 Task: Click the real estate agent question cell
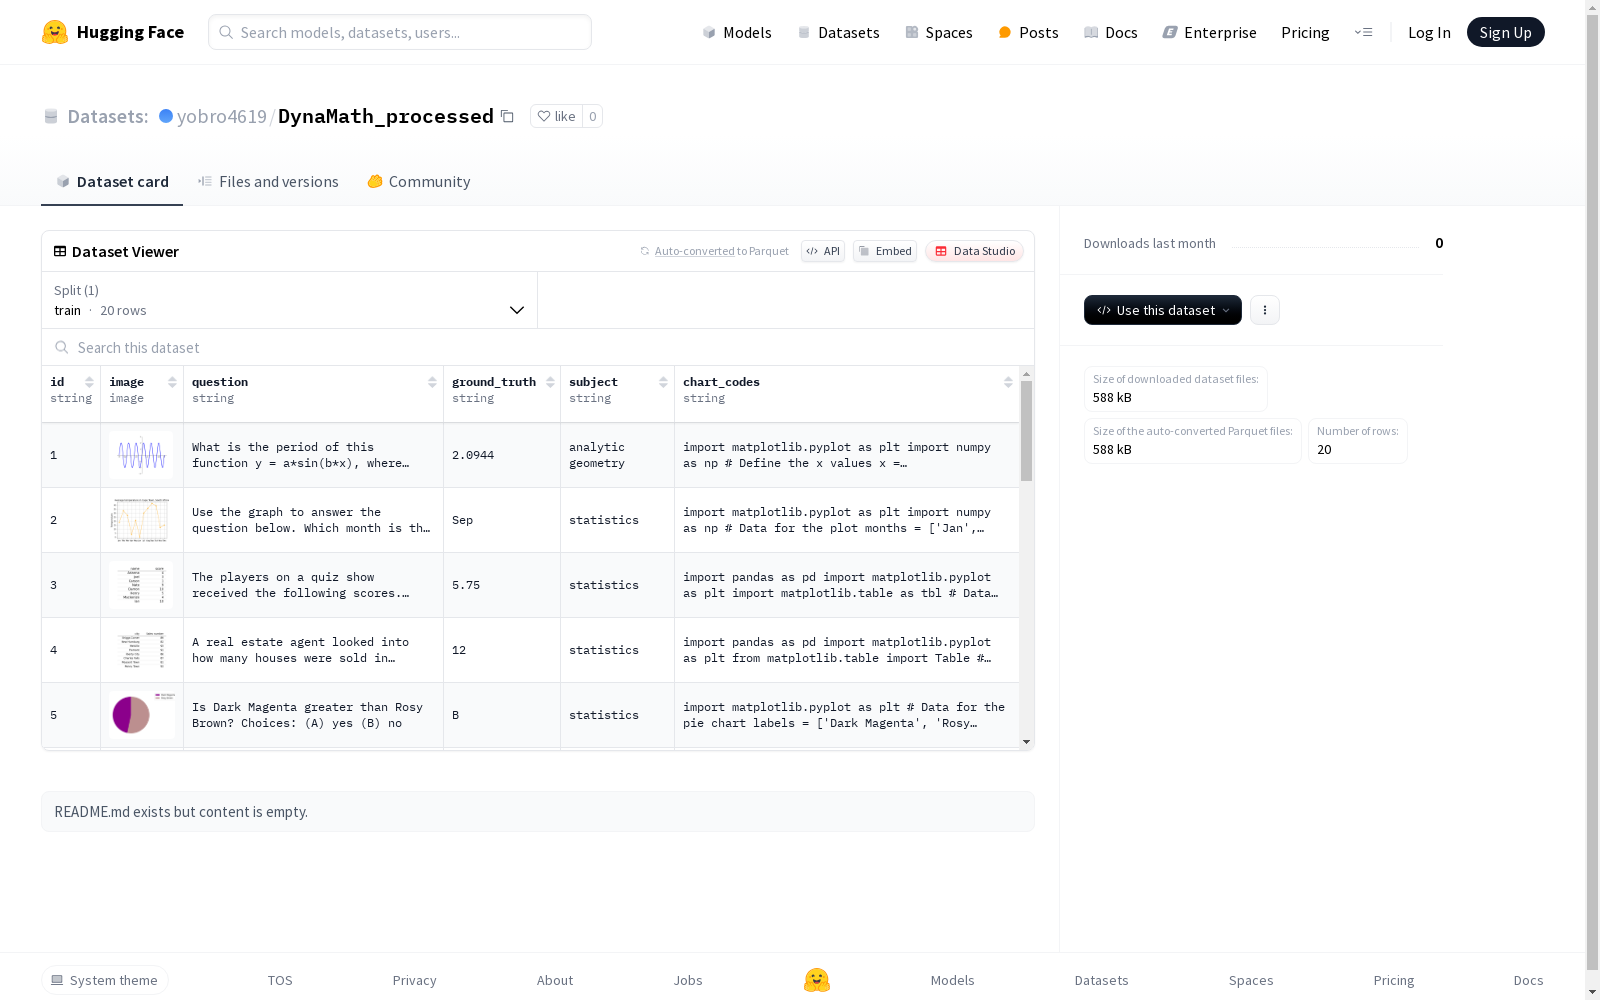pos(314,650)
